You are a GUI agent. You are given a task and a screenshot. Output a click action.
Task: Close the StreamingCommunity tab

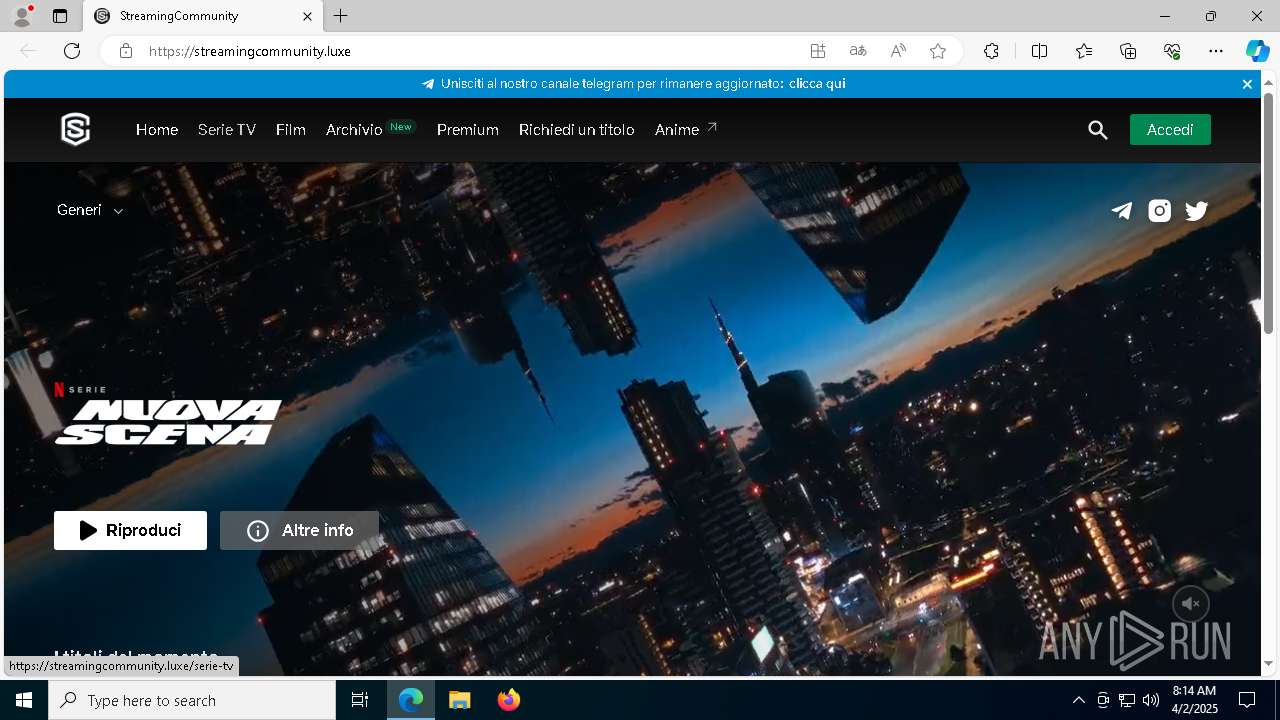click(308, 16)
